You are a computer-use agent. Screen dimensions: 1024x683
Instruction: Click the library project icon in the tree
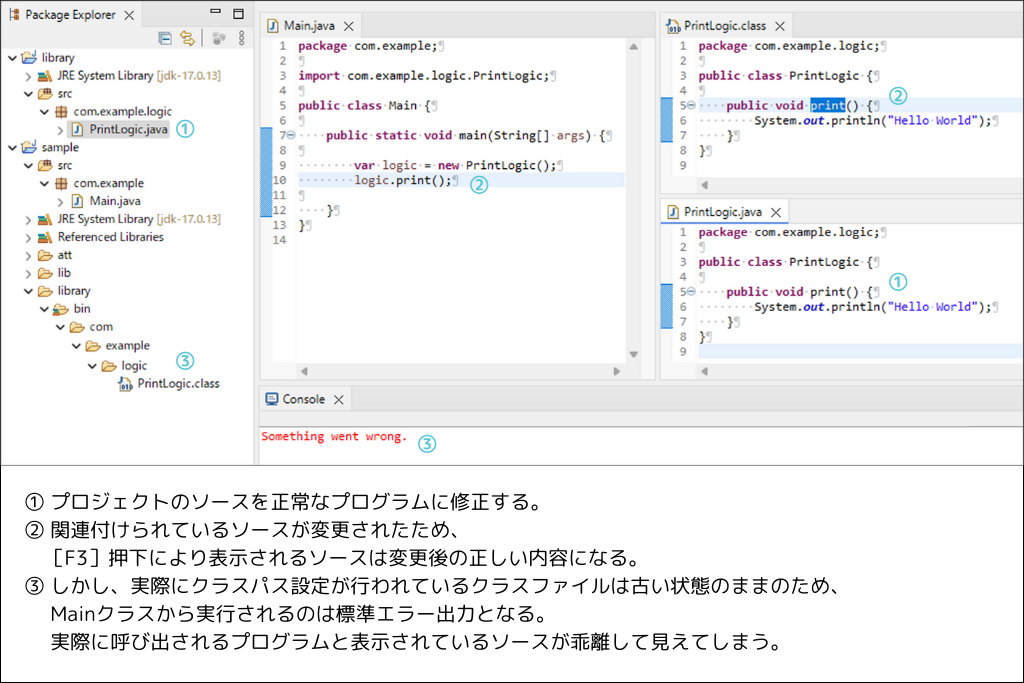point(29,57)
